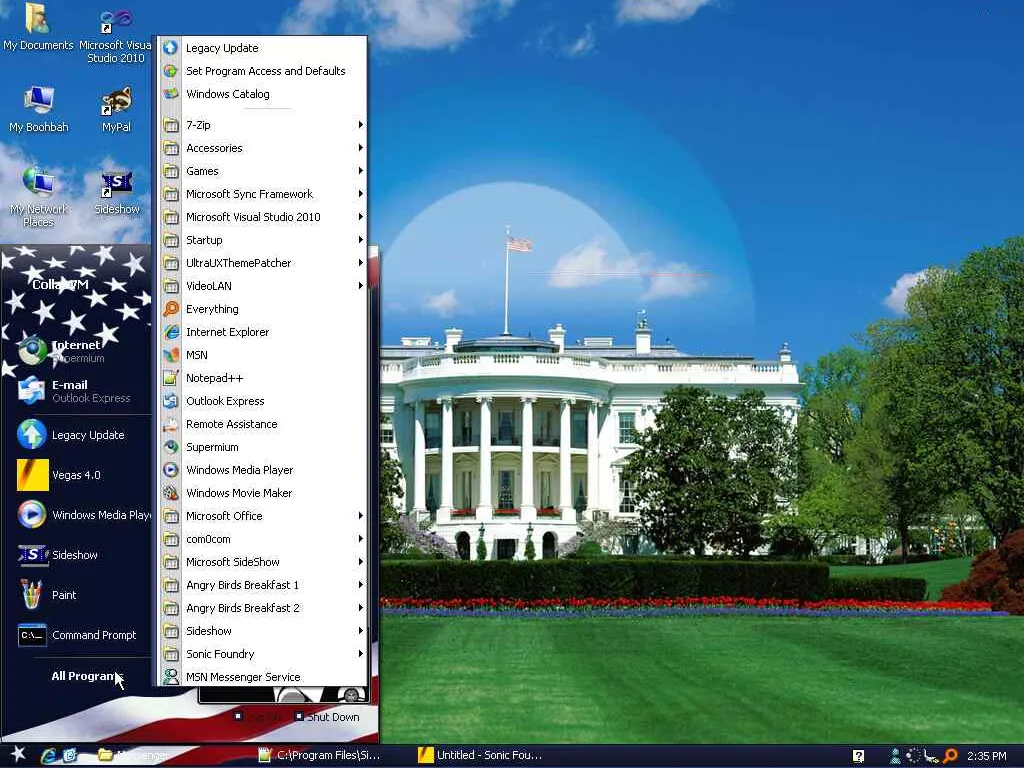Viewport: 1024px width, 768px height.
Task: Open MSN from programs list
Action: point(261,355)
